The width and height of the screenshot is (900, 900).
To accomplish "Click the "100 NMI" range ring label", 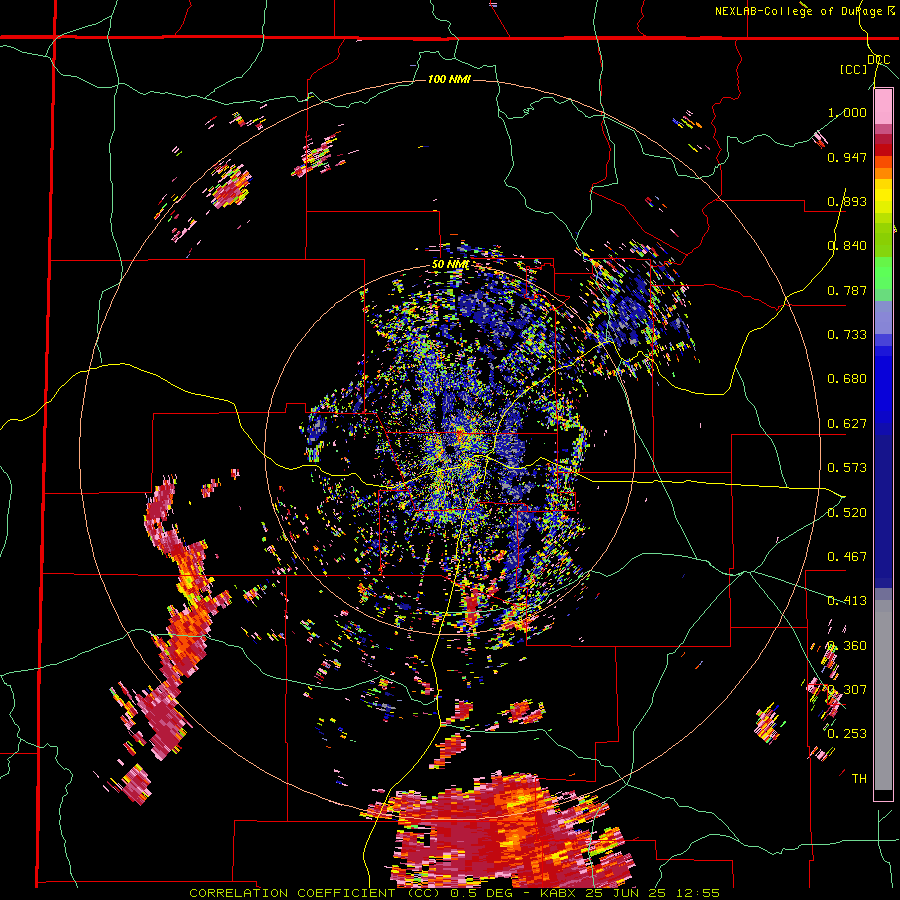I will 449,79.
